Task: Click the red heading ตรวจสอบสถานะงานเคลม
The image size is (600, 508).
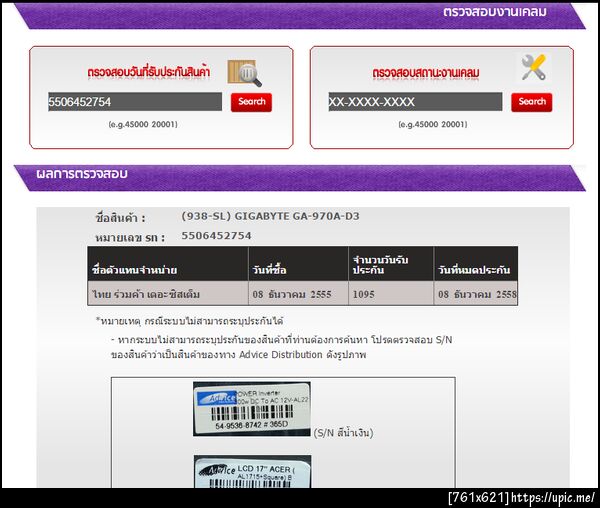Action: tap(426, 73)
